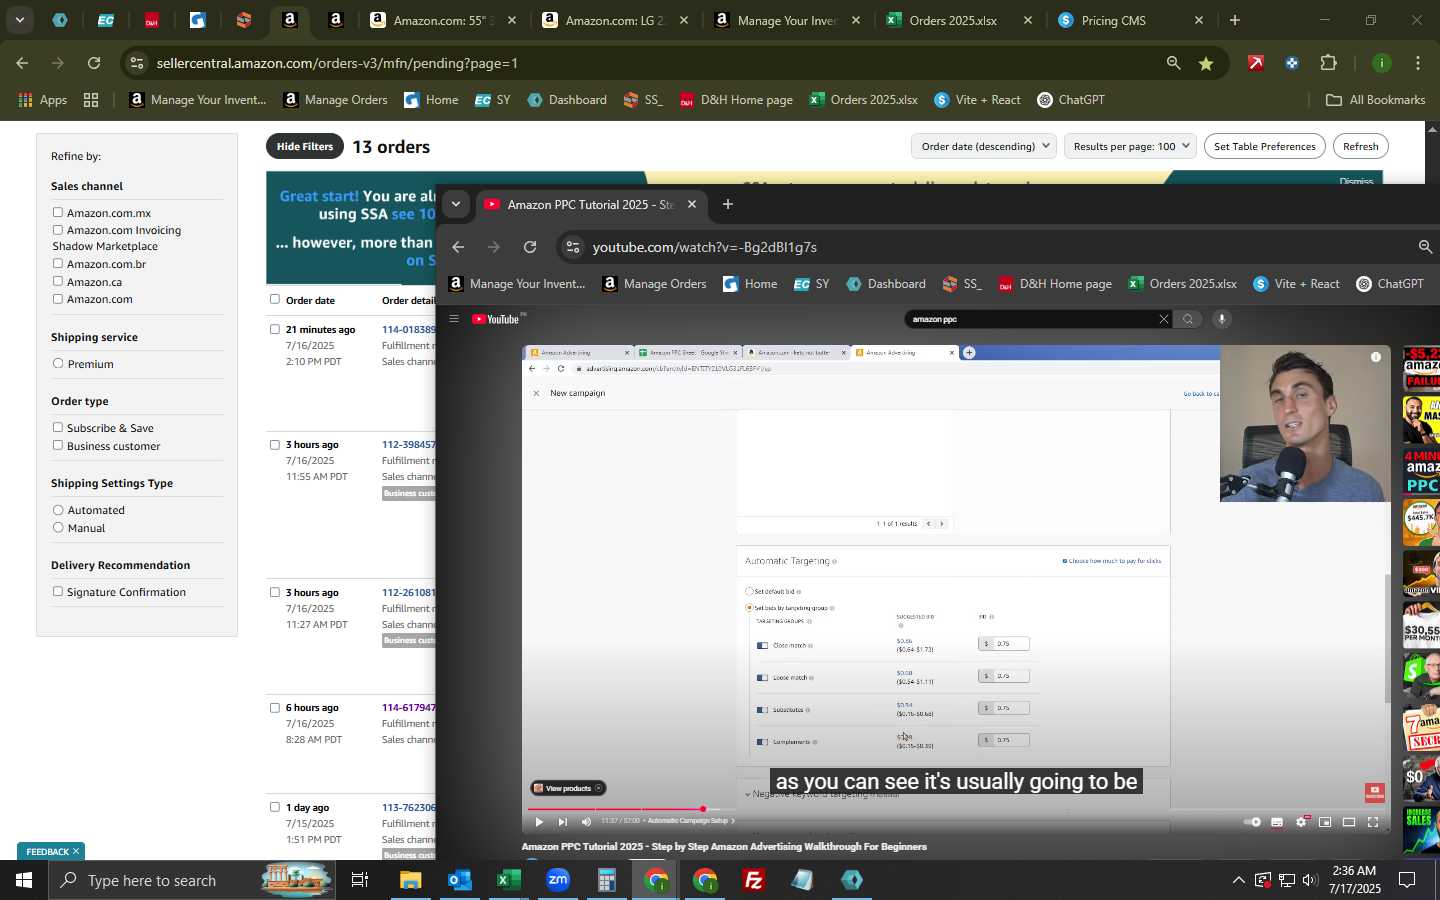Select Automated shipping settings type
The width and height of the screenshot is (1440, 900).
(x=58, y=510)
